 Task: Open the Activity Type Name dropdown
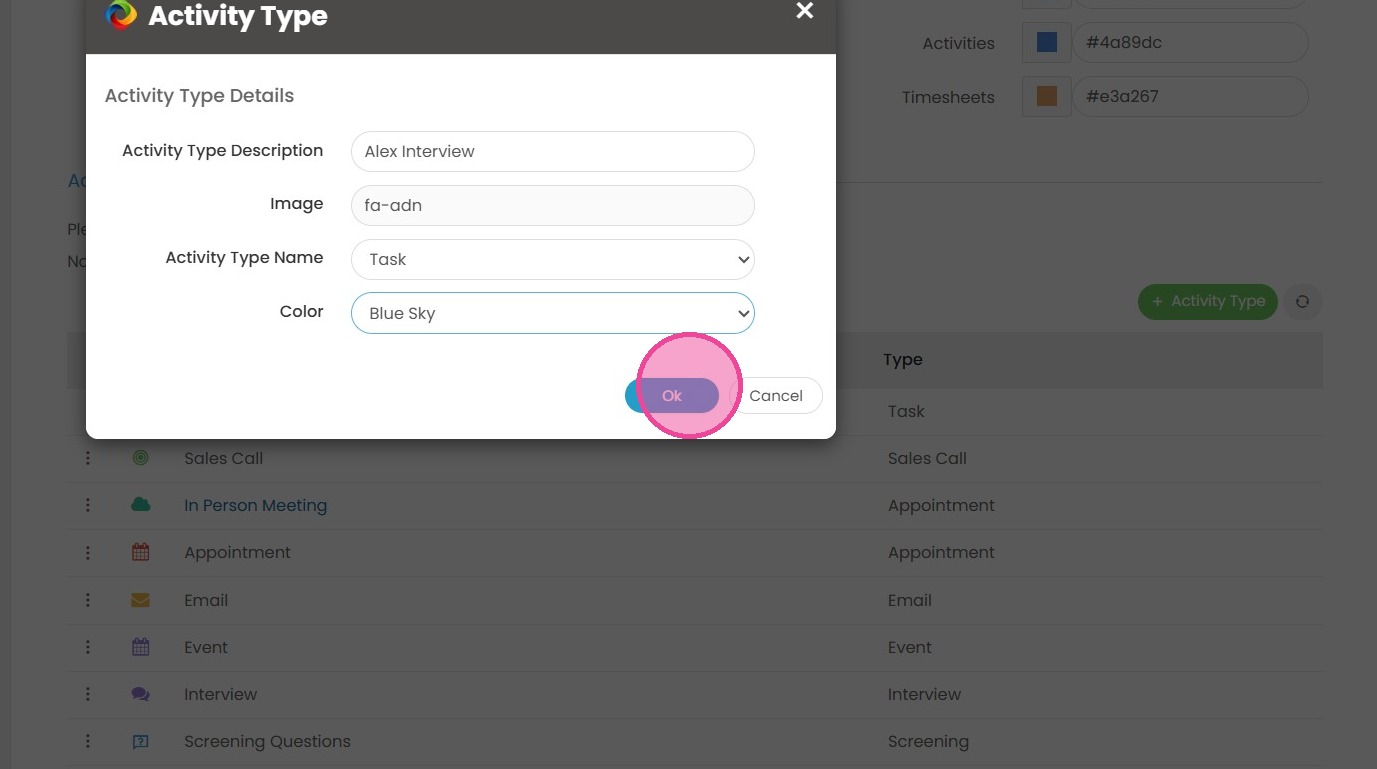[552, 259]
